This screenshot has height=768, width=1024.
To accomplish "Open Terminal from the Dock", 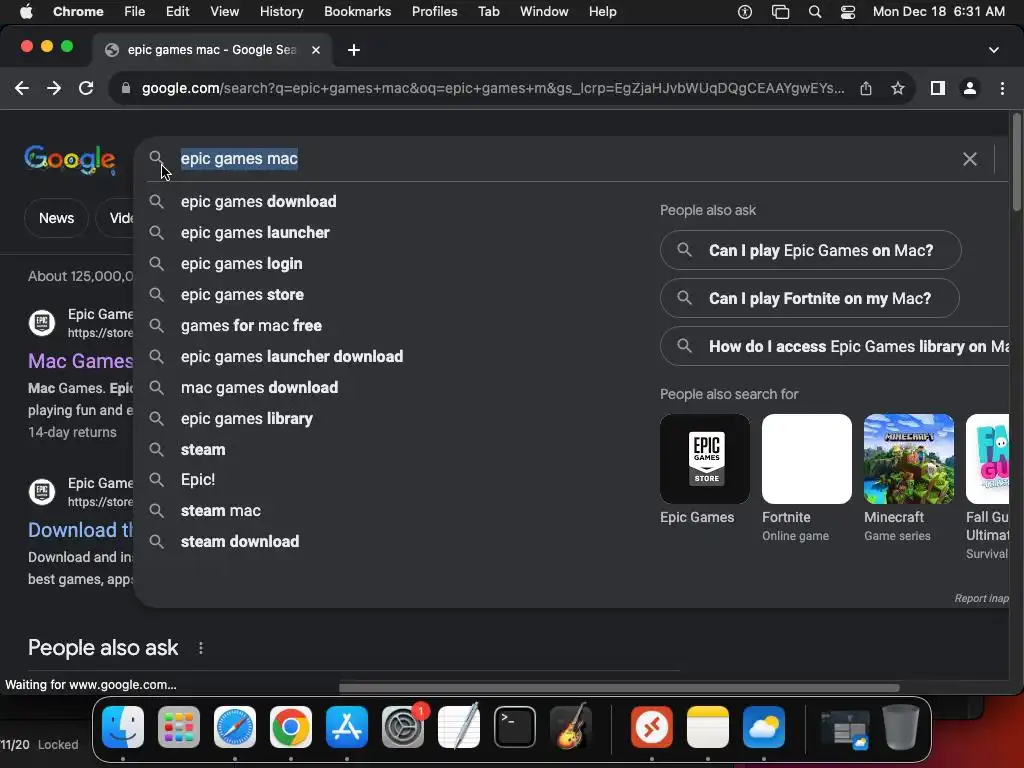I will [515, 727].
